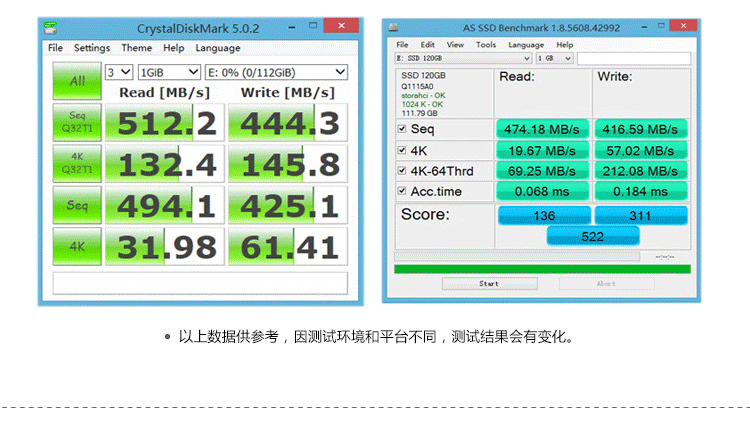Click the 512.2 Seq Q32T1 read result
Image resolution: width=750 pixels, height=425 pixels.
pos(165,122)
